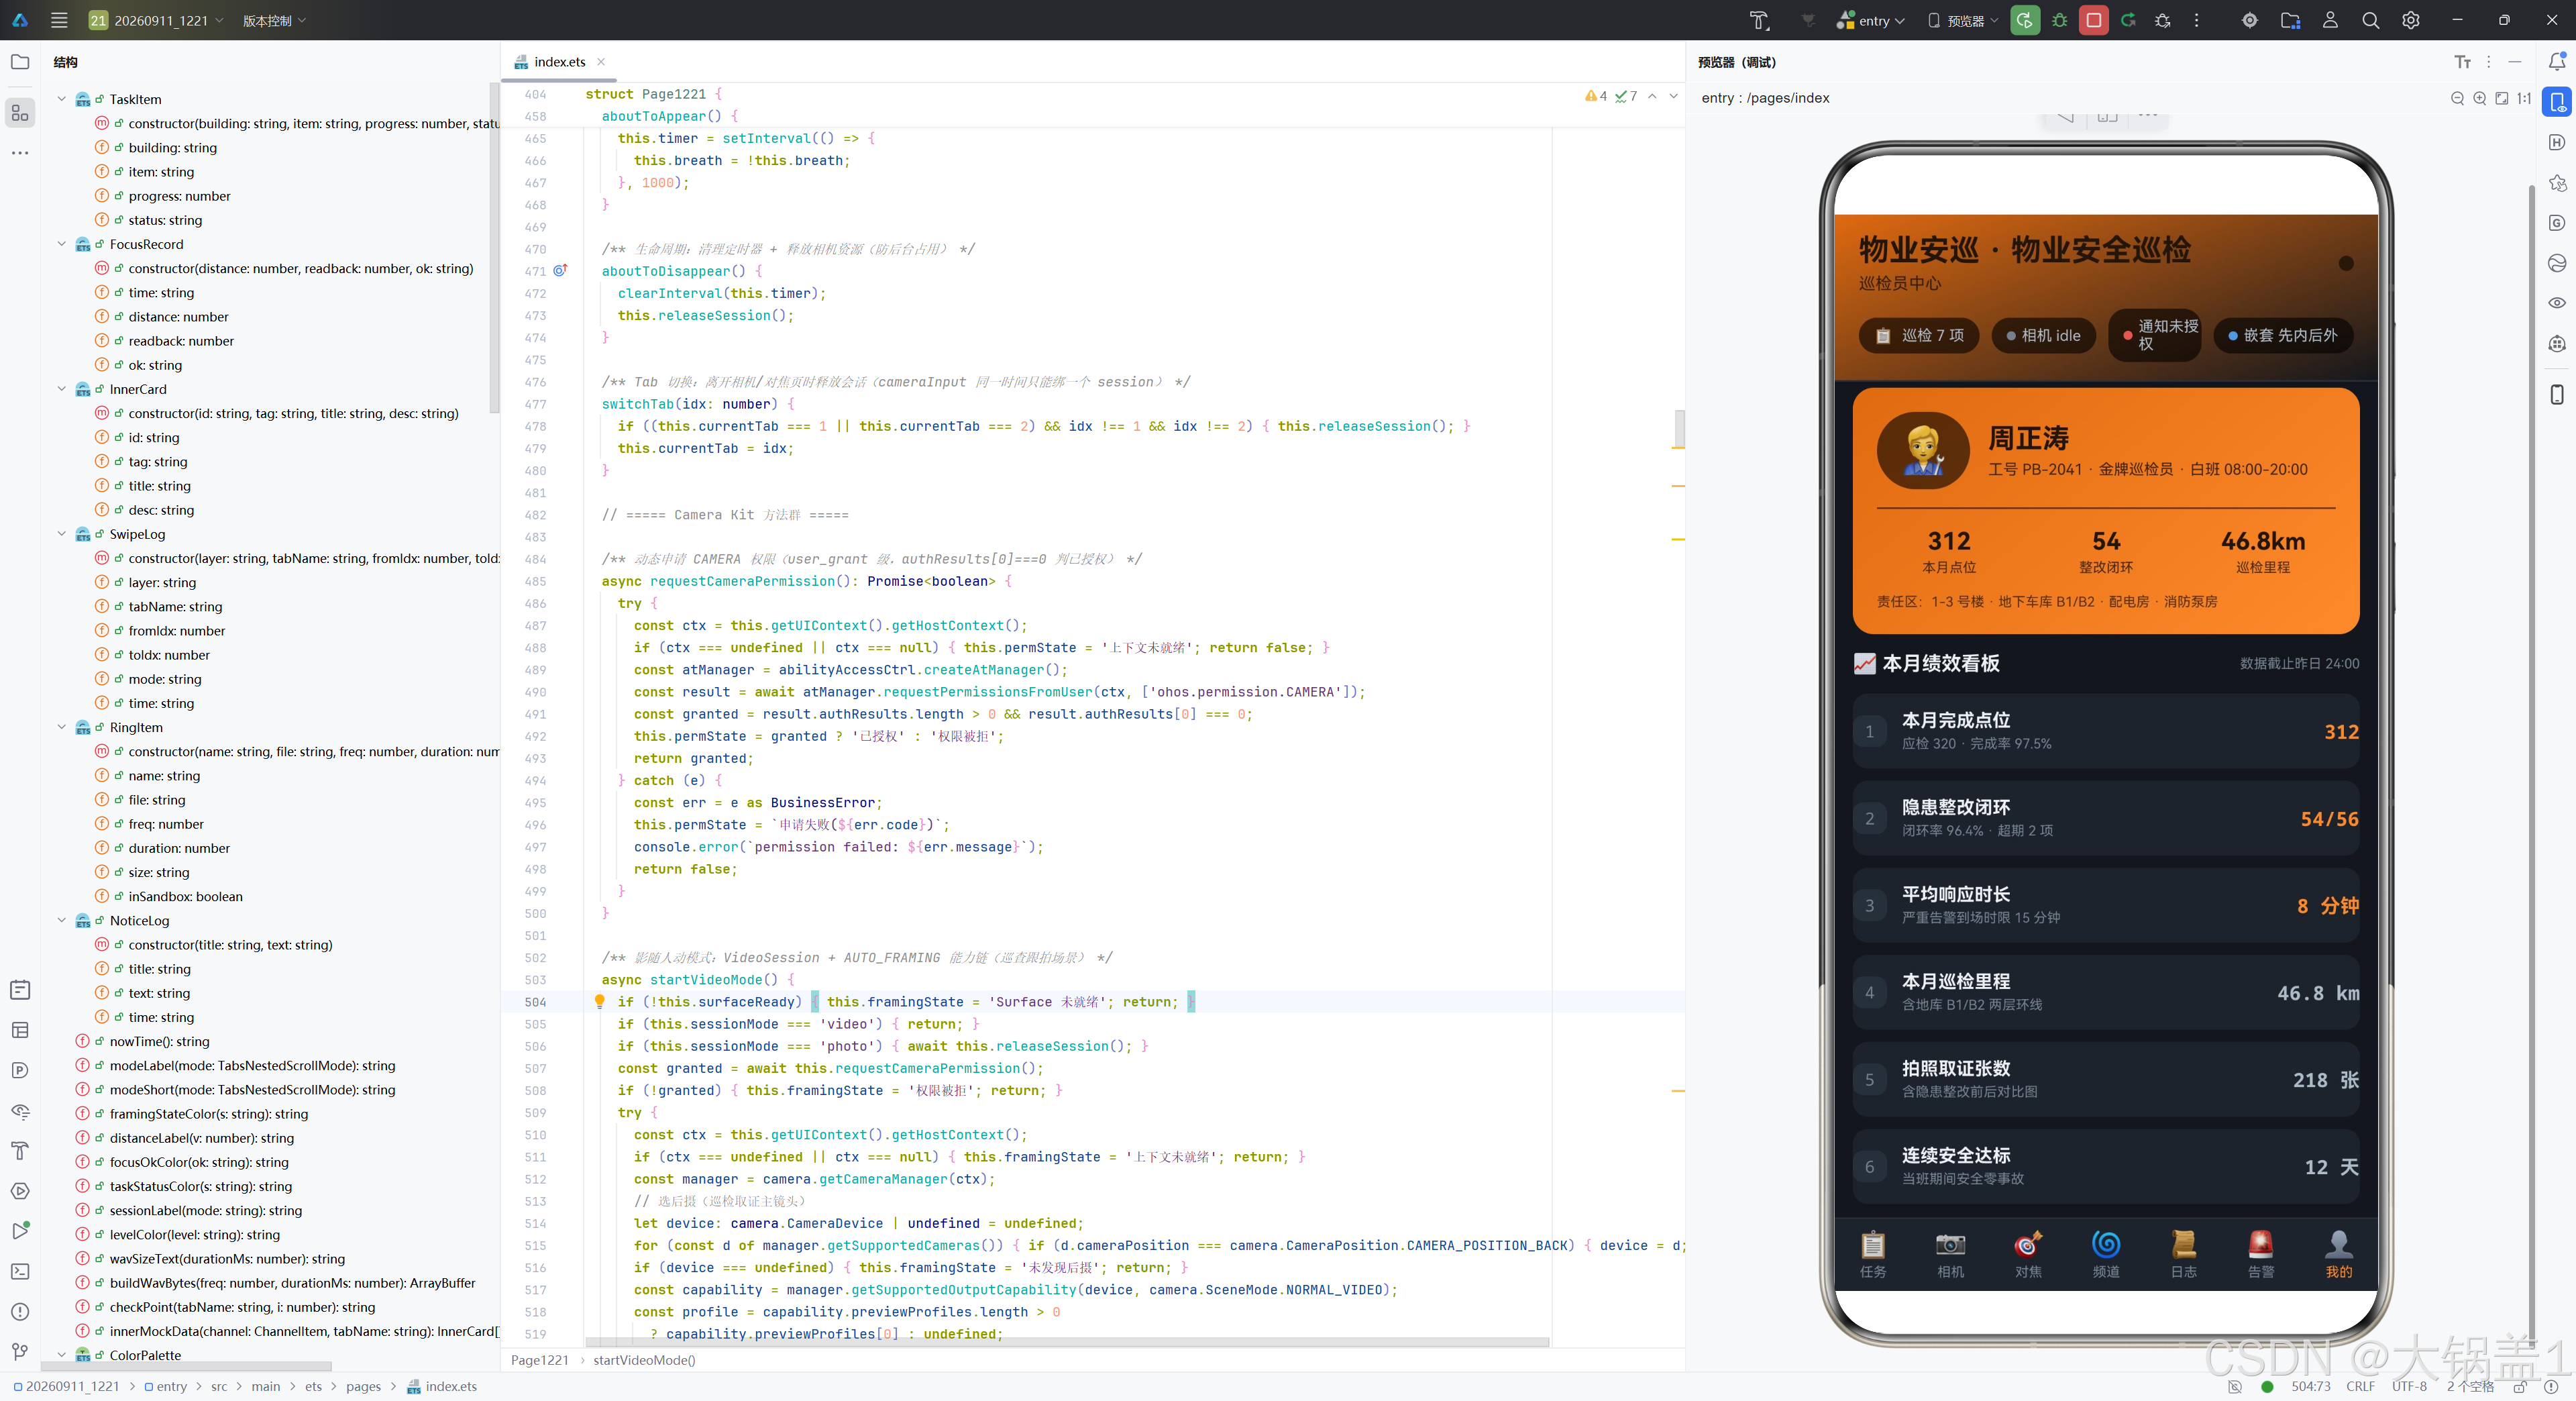Go to previous highlighted error arrow
The height and width of the screenshot is (1401, 2576).
click(1652, 96)
